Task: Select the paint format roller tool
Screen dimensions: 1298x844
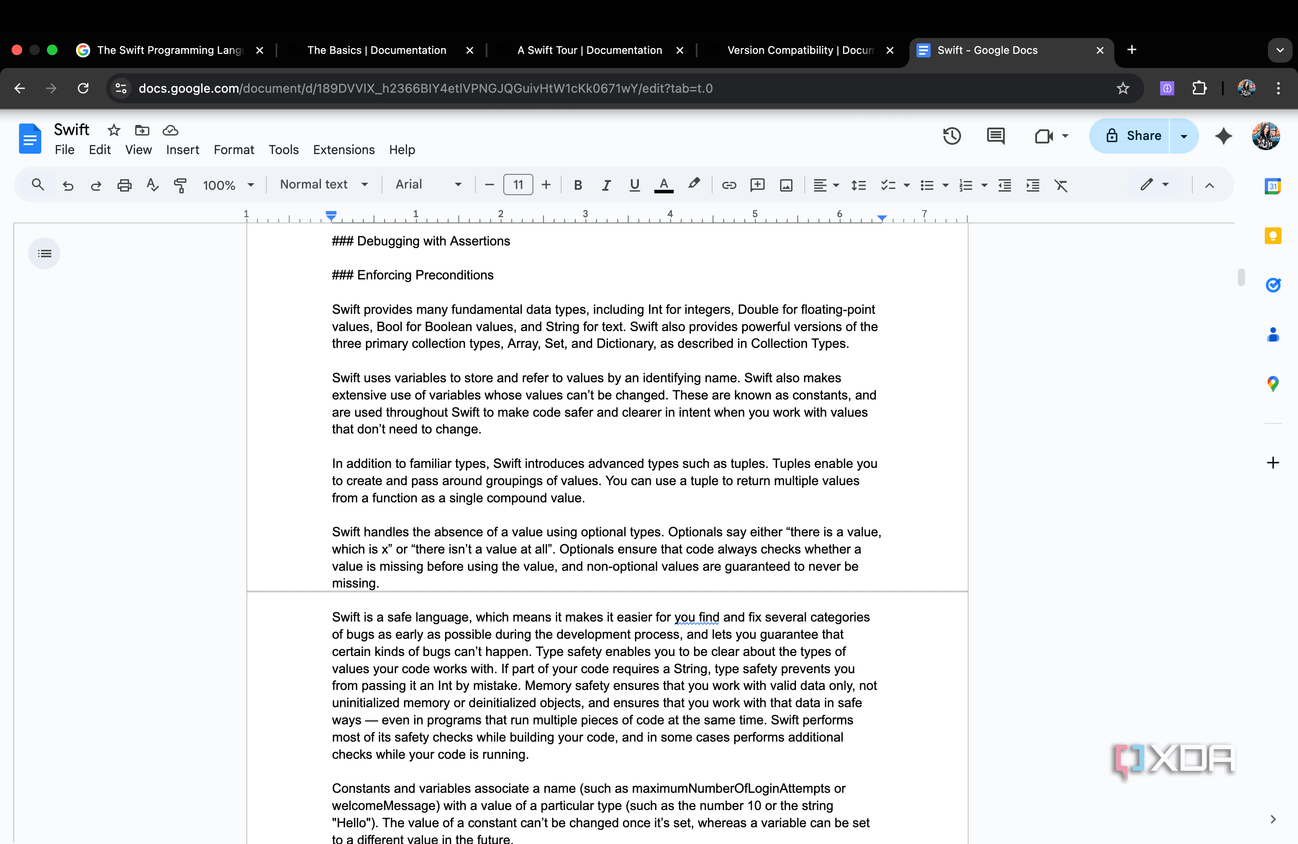Action: 180,185
